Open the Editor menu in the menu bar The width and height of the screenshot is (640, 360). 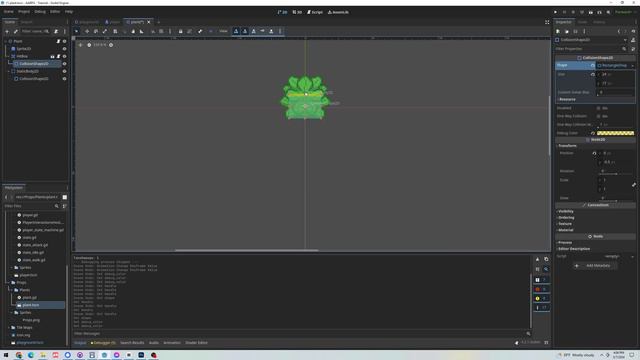coord(55,12)
